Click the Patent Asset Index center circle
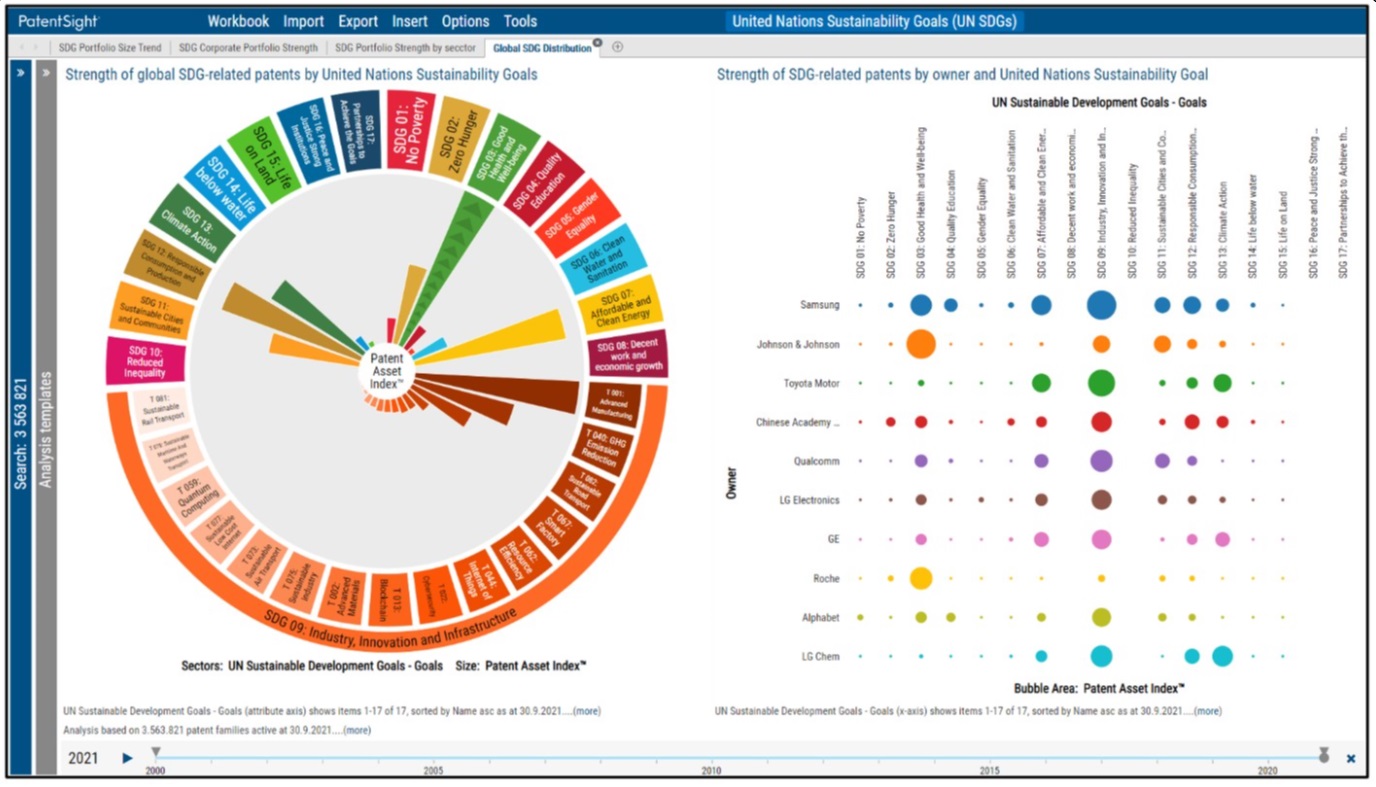The width and height of the screenshot is (1376, 787). [x=386, y=370]
